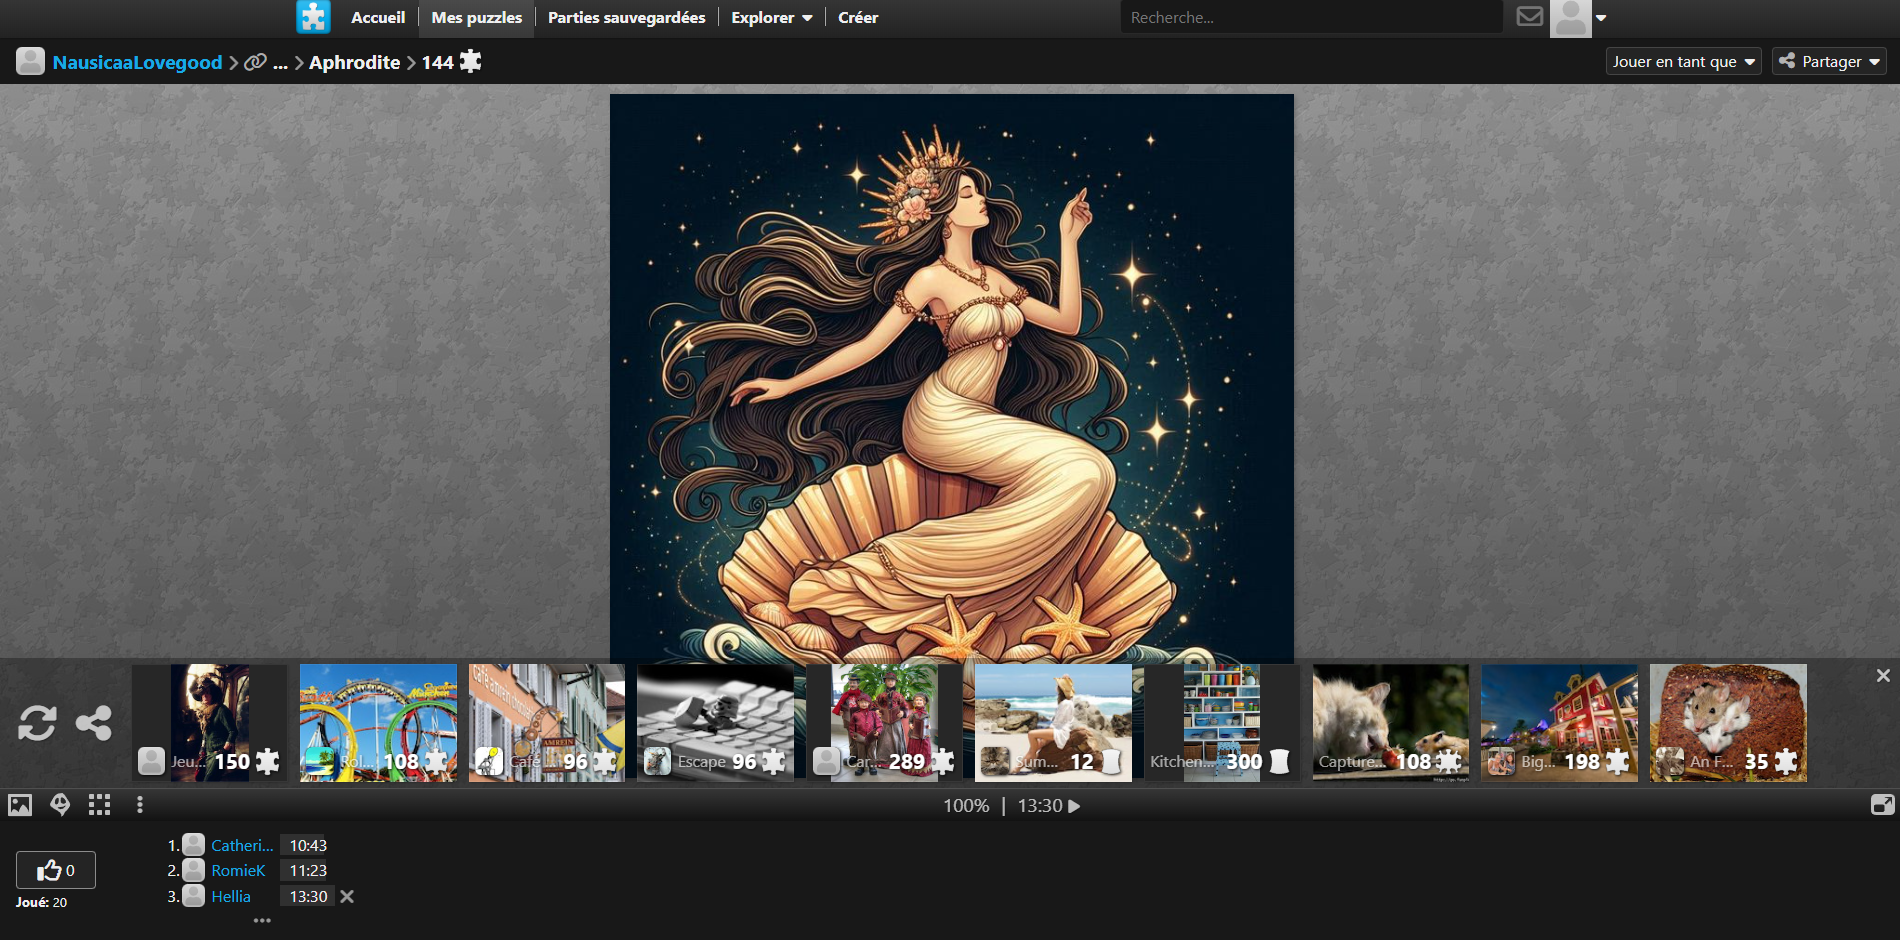Click the share icon beside thumbnails
1900x940 pixels.
click(x=94, y=723)
